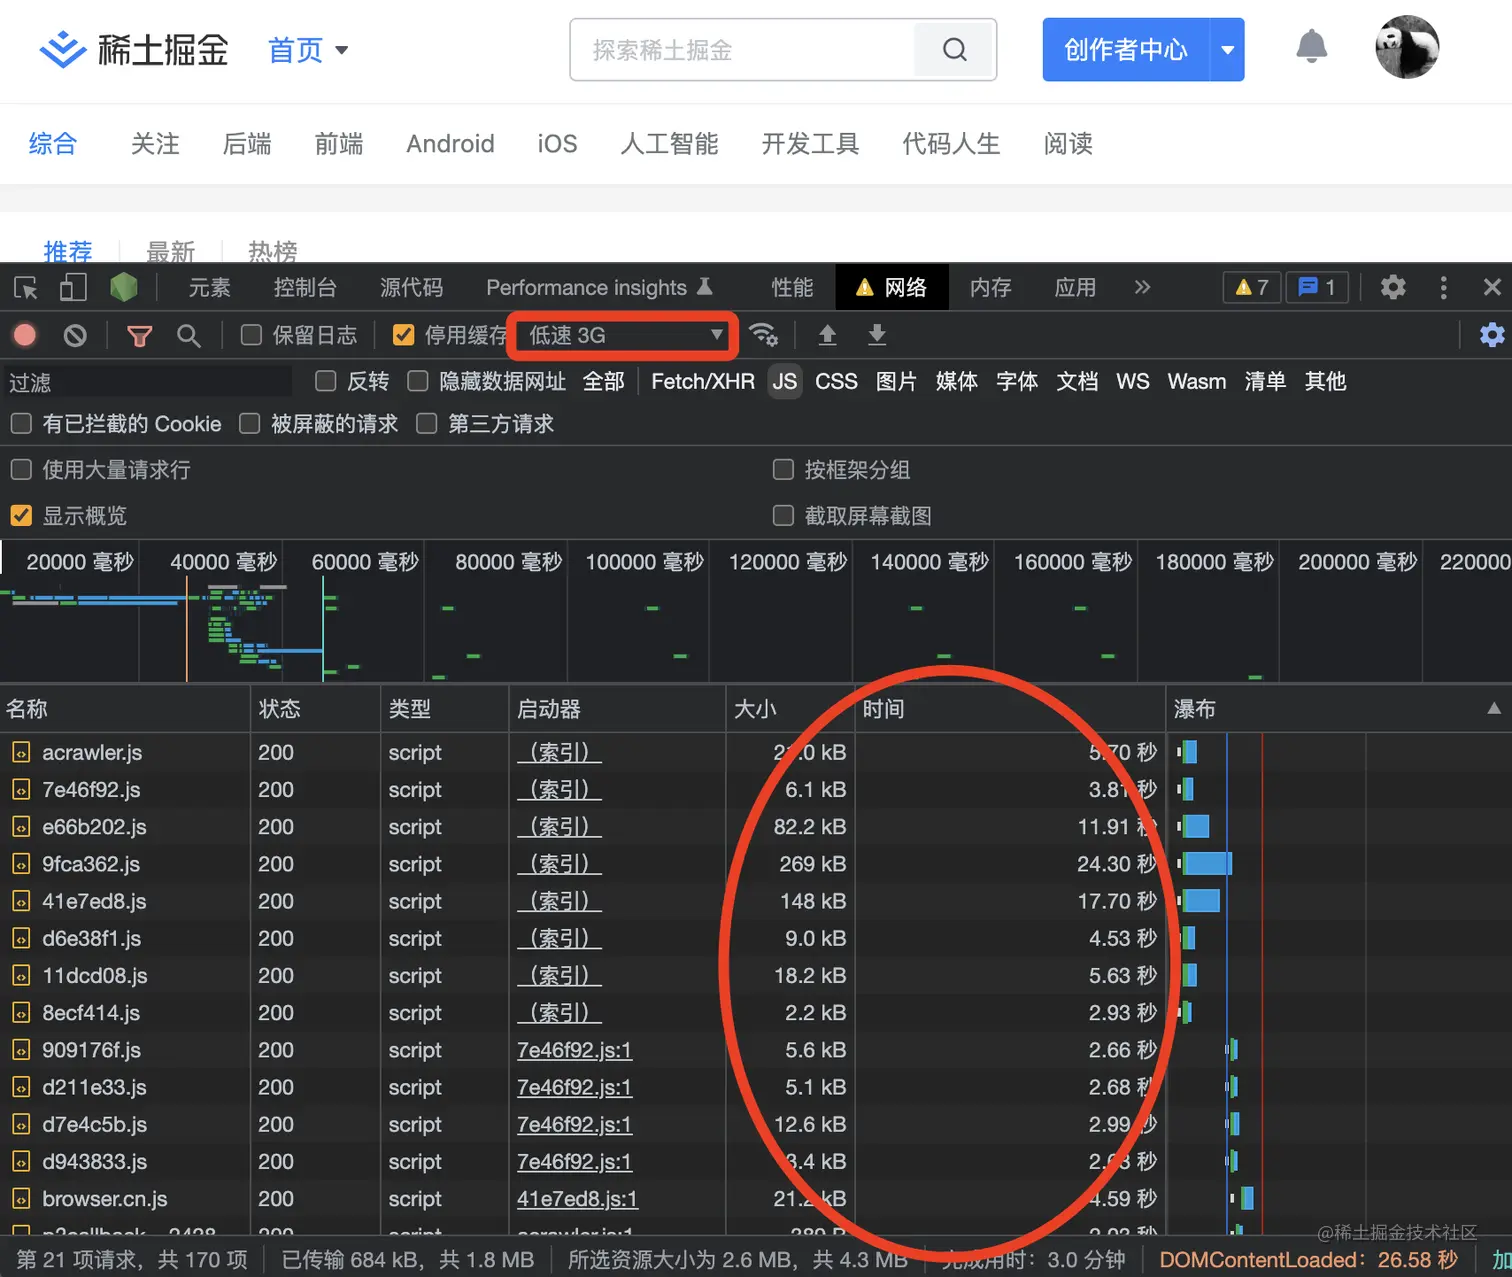Expand the 创作者中心 dropdown arrow
The width and height of the screenshot is (1512, 1277).
click(1227, 49)
